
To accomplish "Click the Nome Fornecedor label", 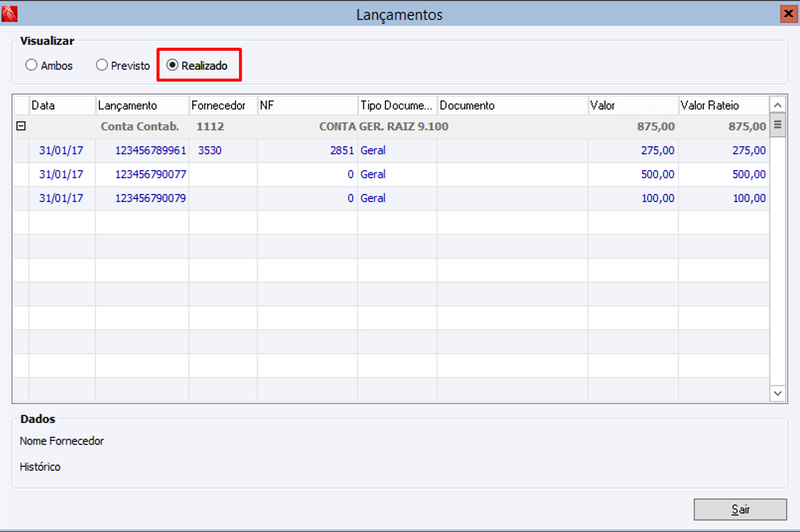I will click(x=62, y=441).
